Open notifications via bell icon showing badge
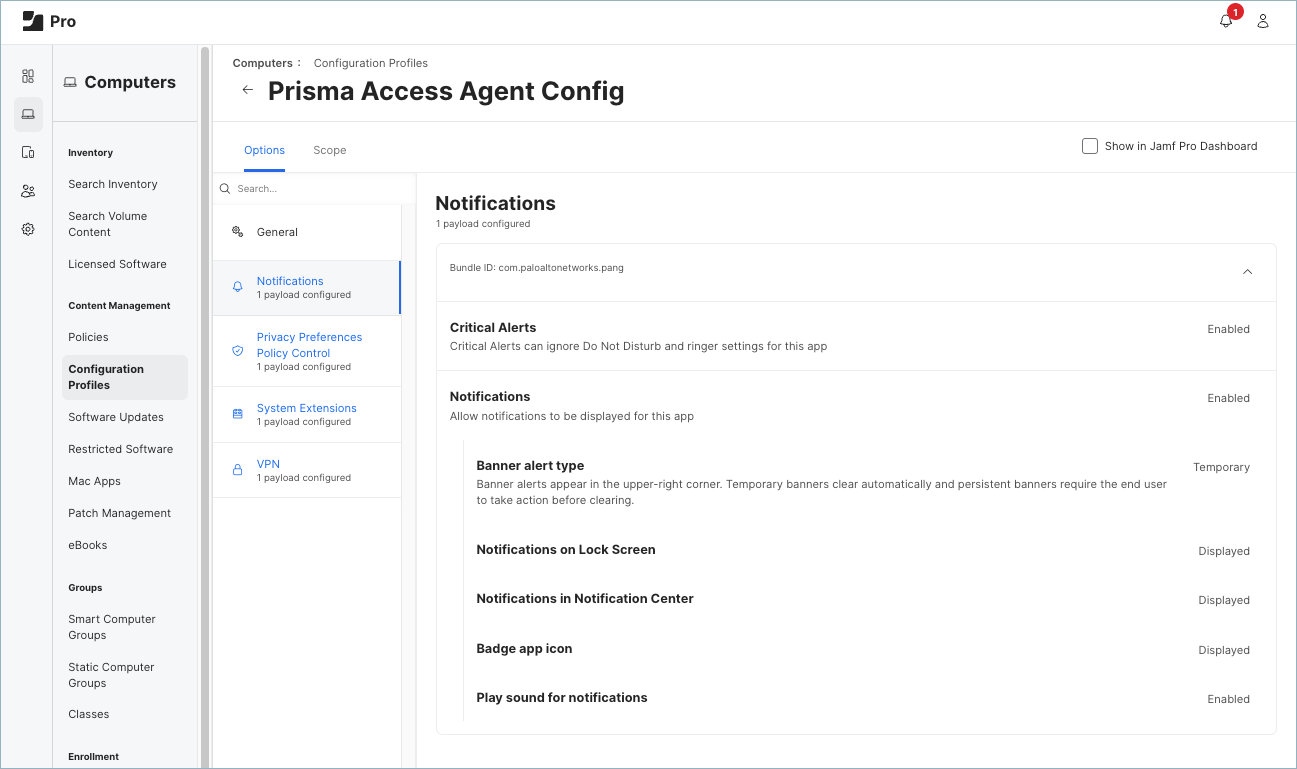1297x769 pixels. point(1226,20)
